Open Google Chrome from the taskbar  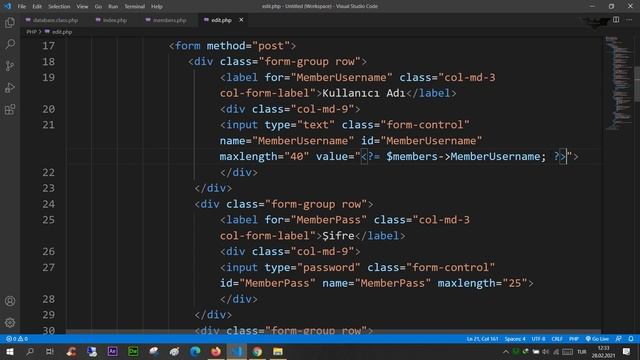257,351
